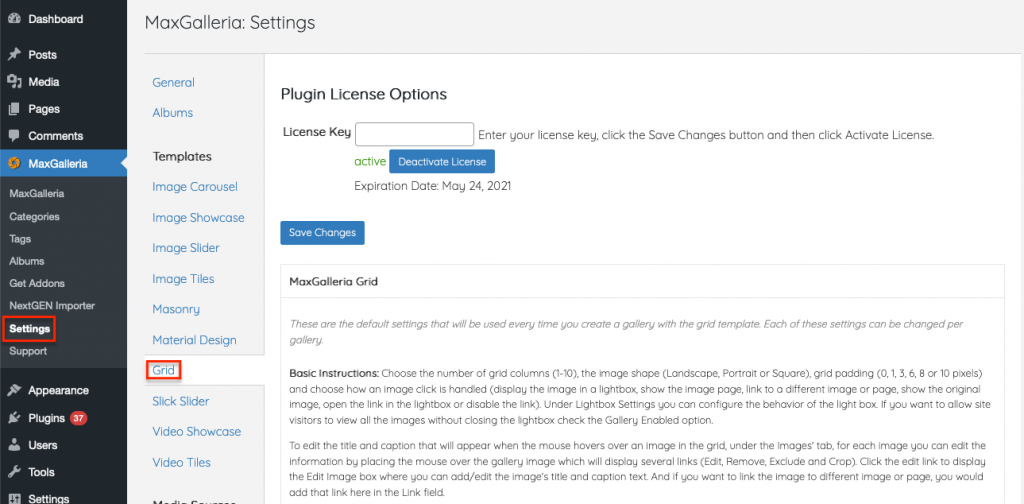Click the Tools wrench icon
Image resolution: width=1024 pixels, height=504 pixels.
14,472
